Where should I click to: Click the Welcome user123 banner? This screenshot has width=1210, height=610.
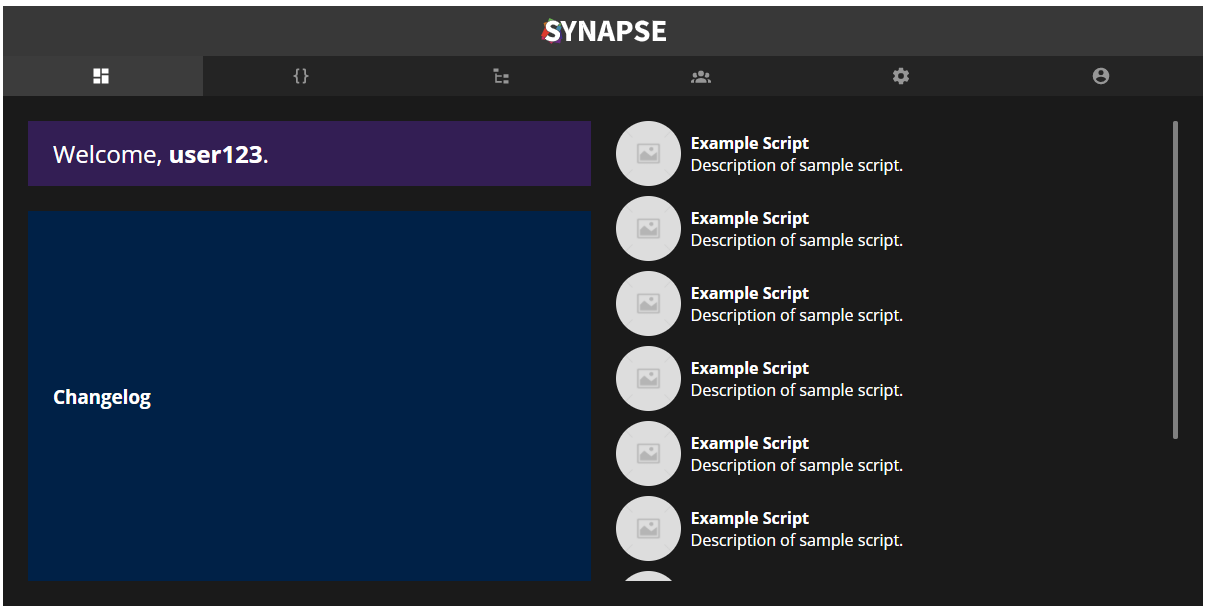309,154
